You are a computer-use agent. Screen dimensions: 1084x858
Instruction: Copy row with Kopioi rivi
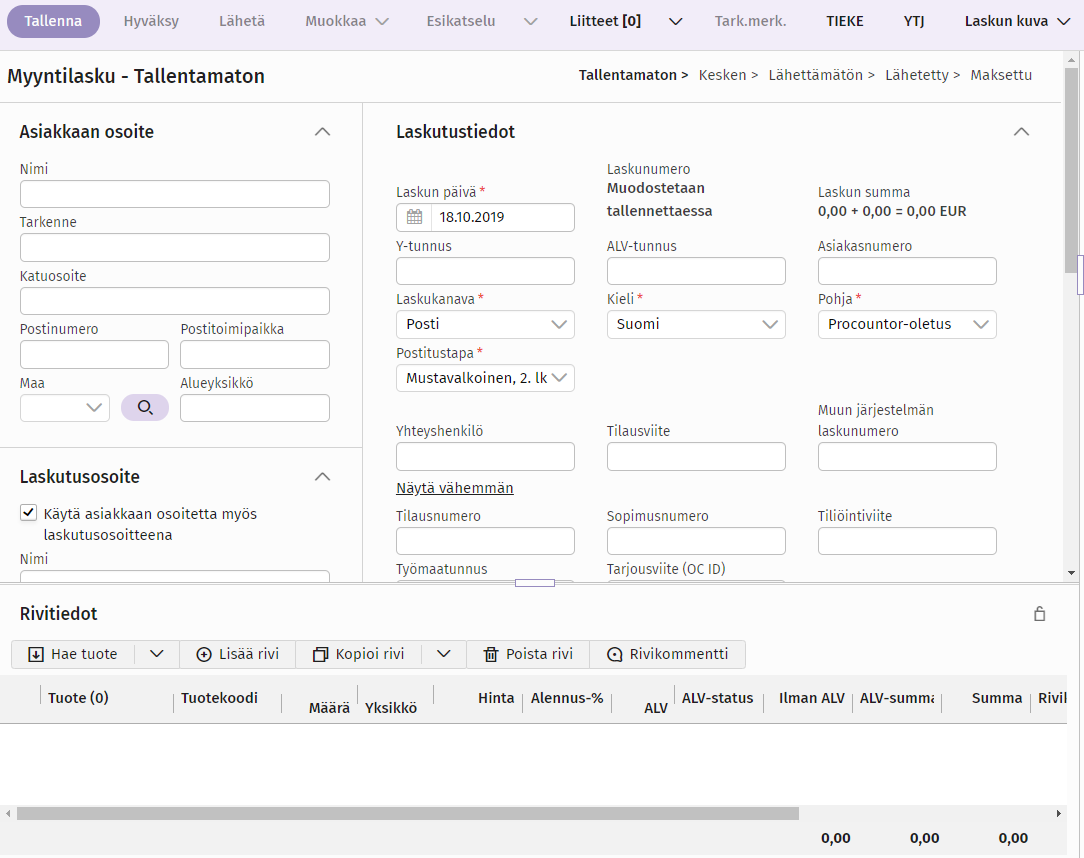pos(359,654)
